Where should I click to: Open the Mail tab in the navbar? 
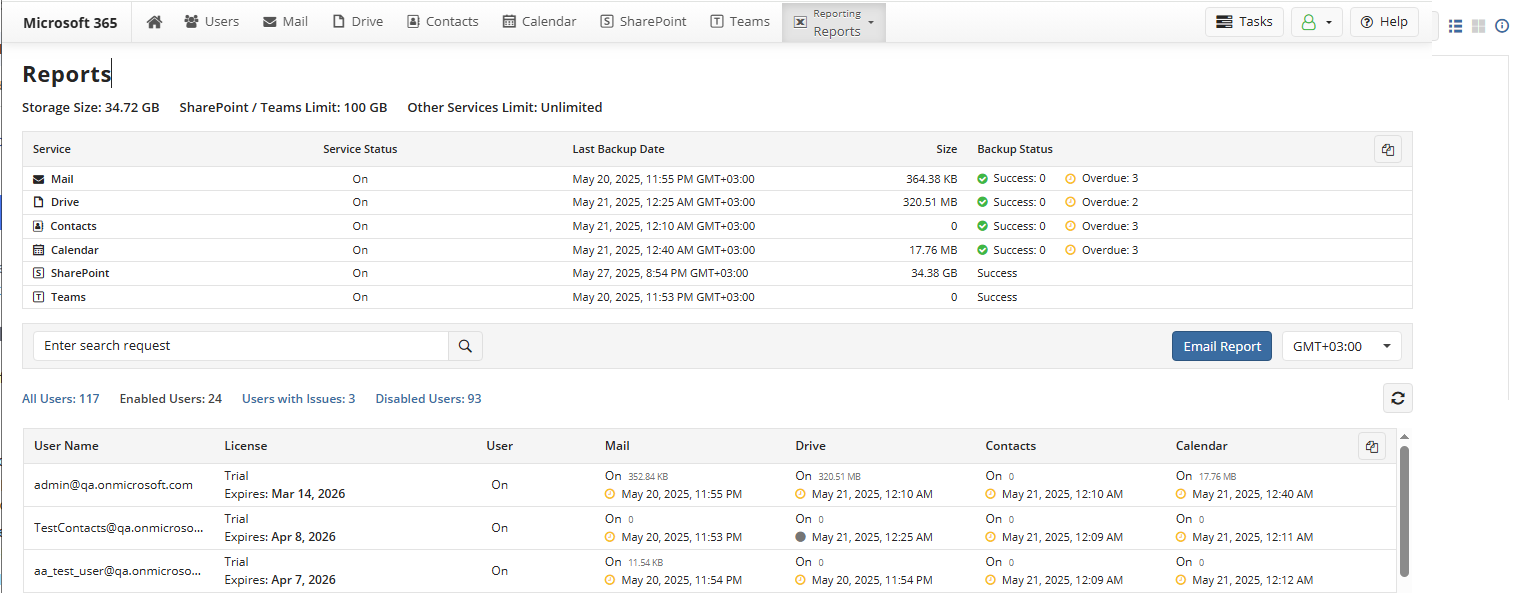pos(285,21)
